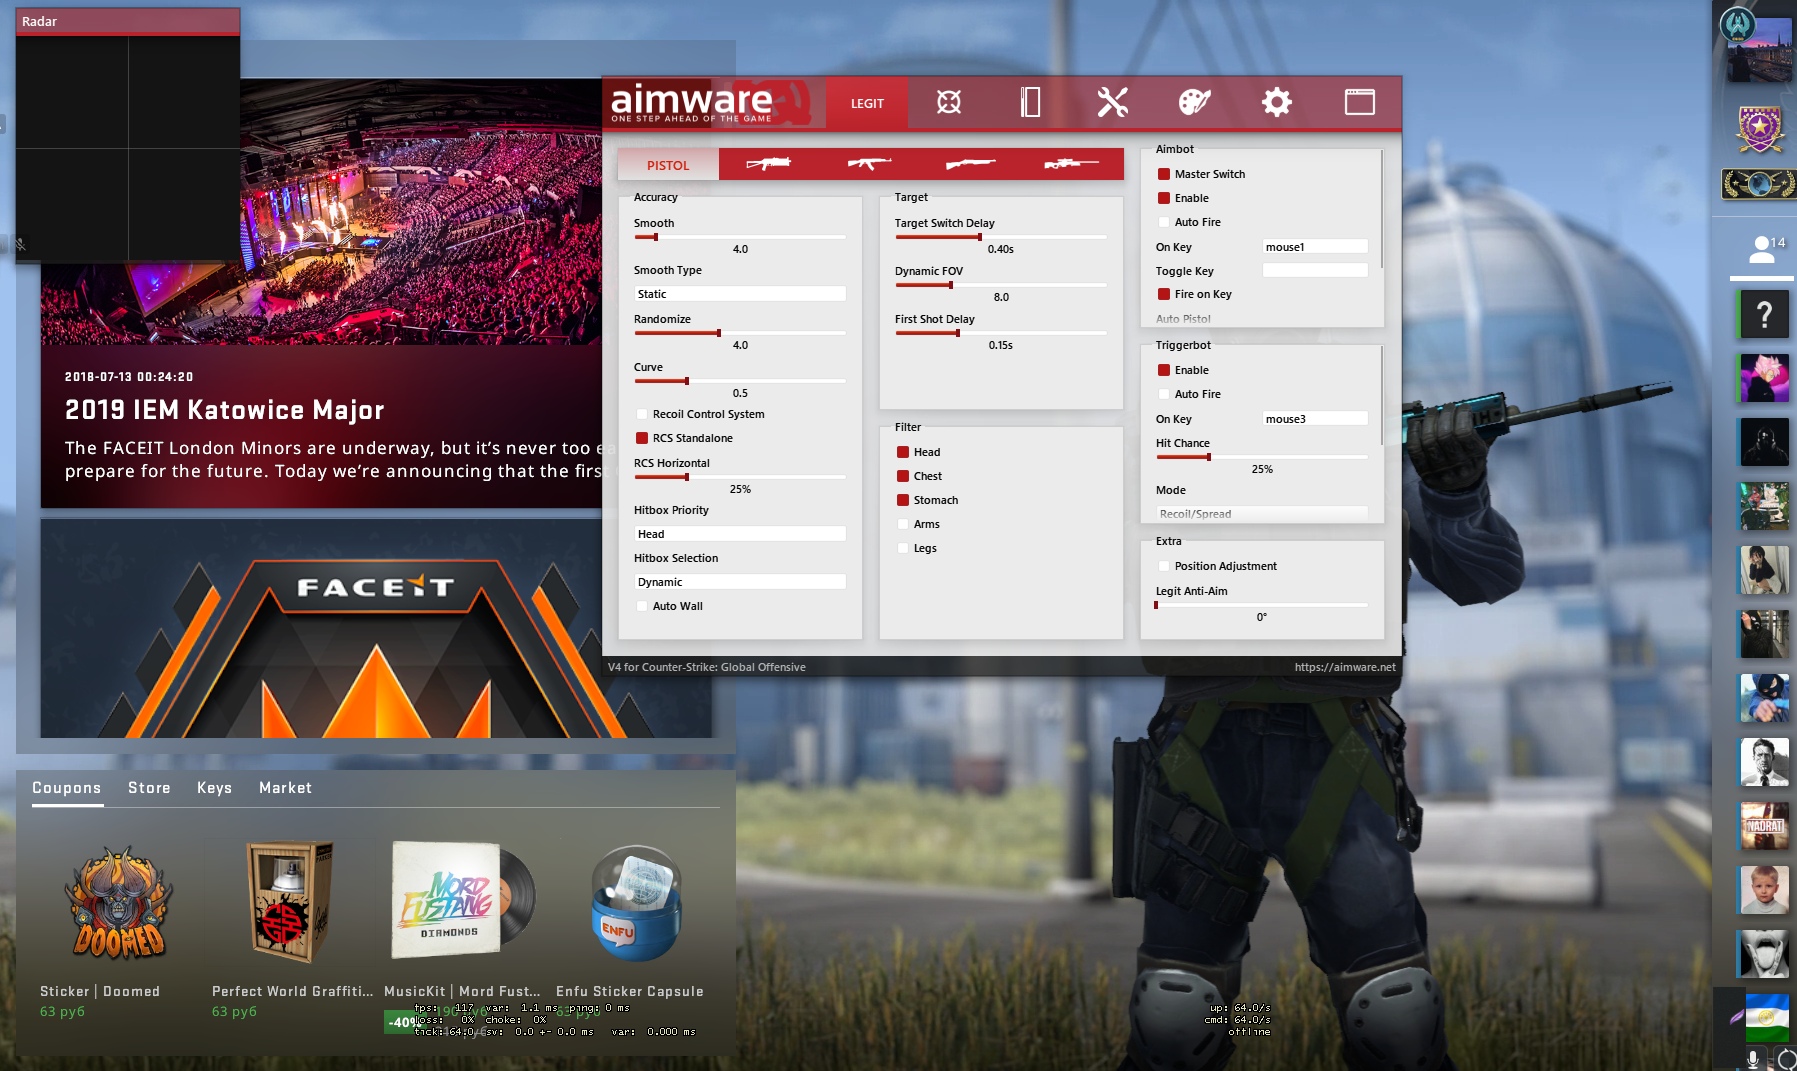Set the Aimbot Toggle Key field
This screenshot has width=1797, height=1071.
[x=1315, y=271]
